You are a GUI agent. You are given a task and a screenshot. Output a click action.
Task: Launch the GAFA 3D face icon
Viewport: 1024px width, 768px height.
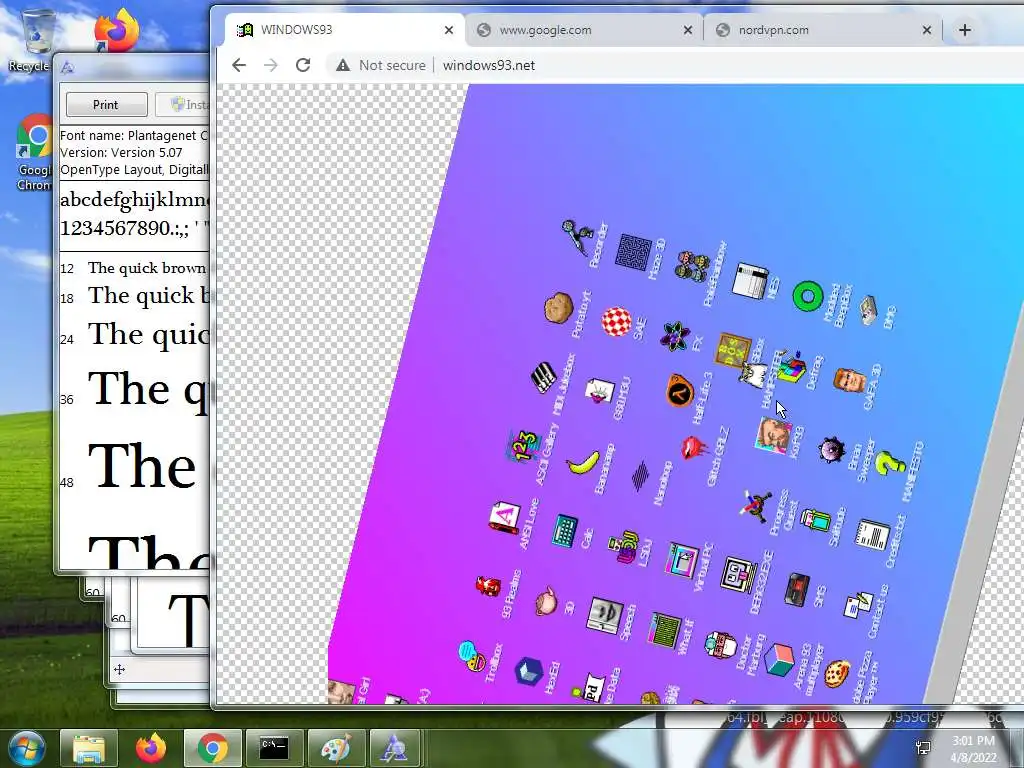pyautogui.click(x=849, y=381)
